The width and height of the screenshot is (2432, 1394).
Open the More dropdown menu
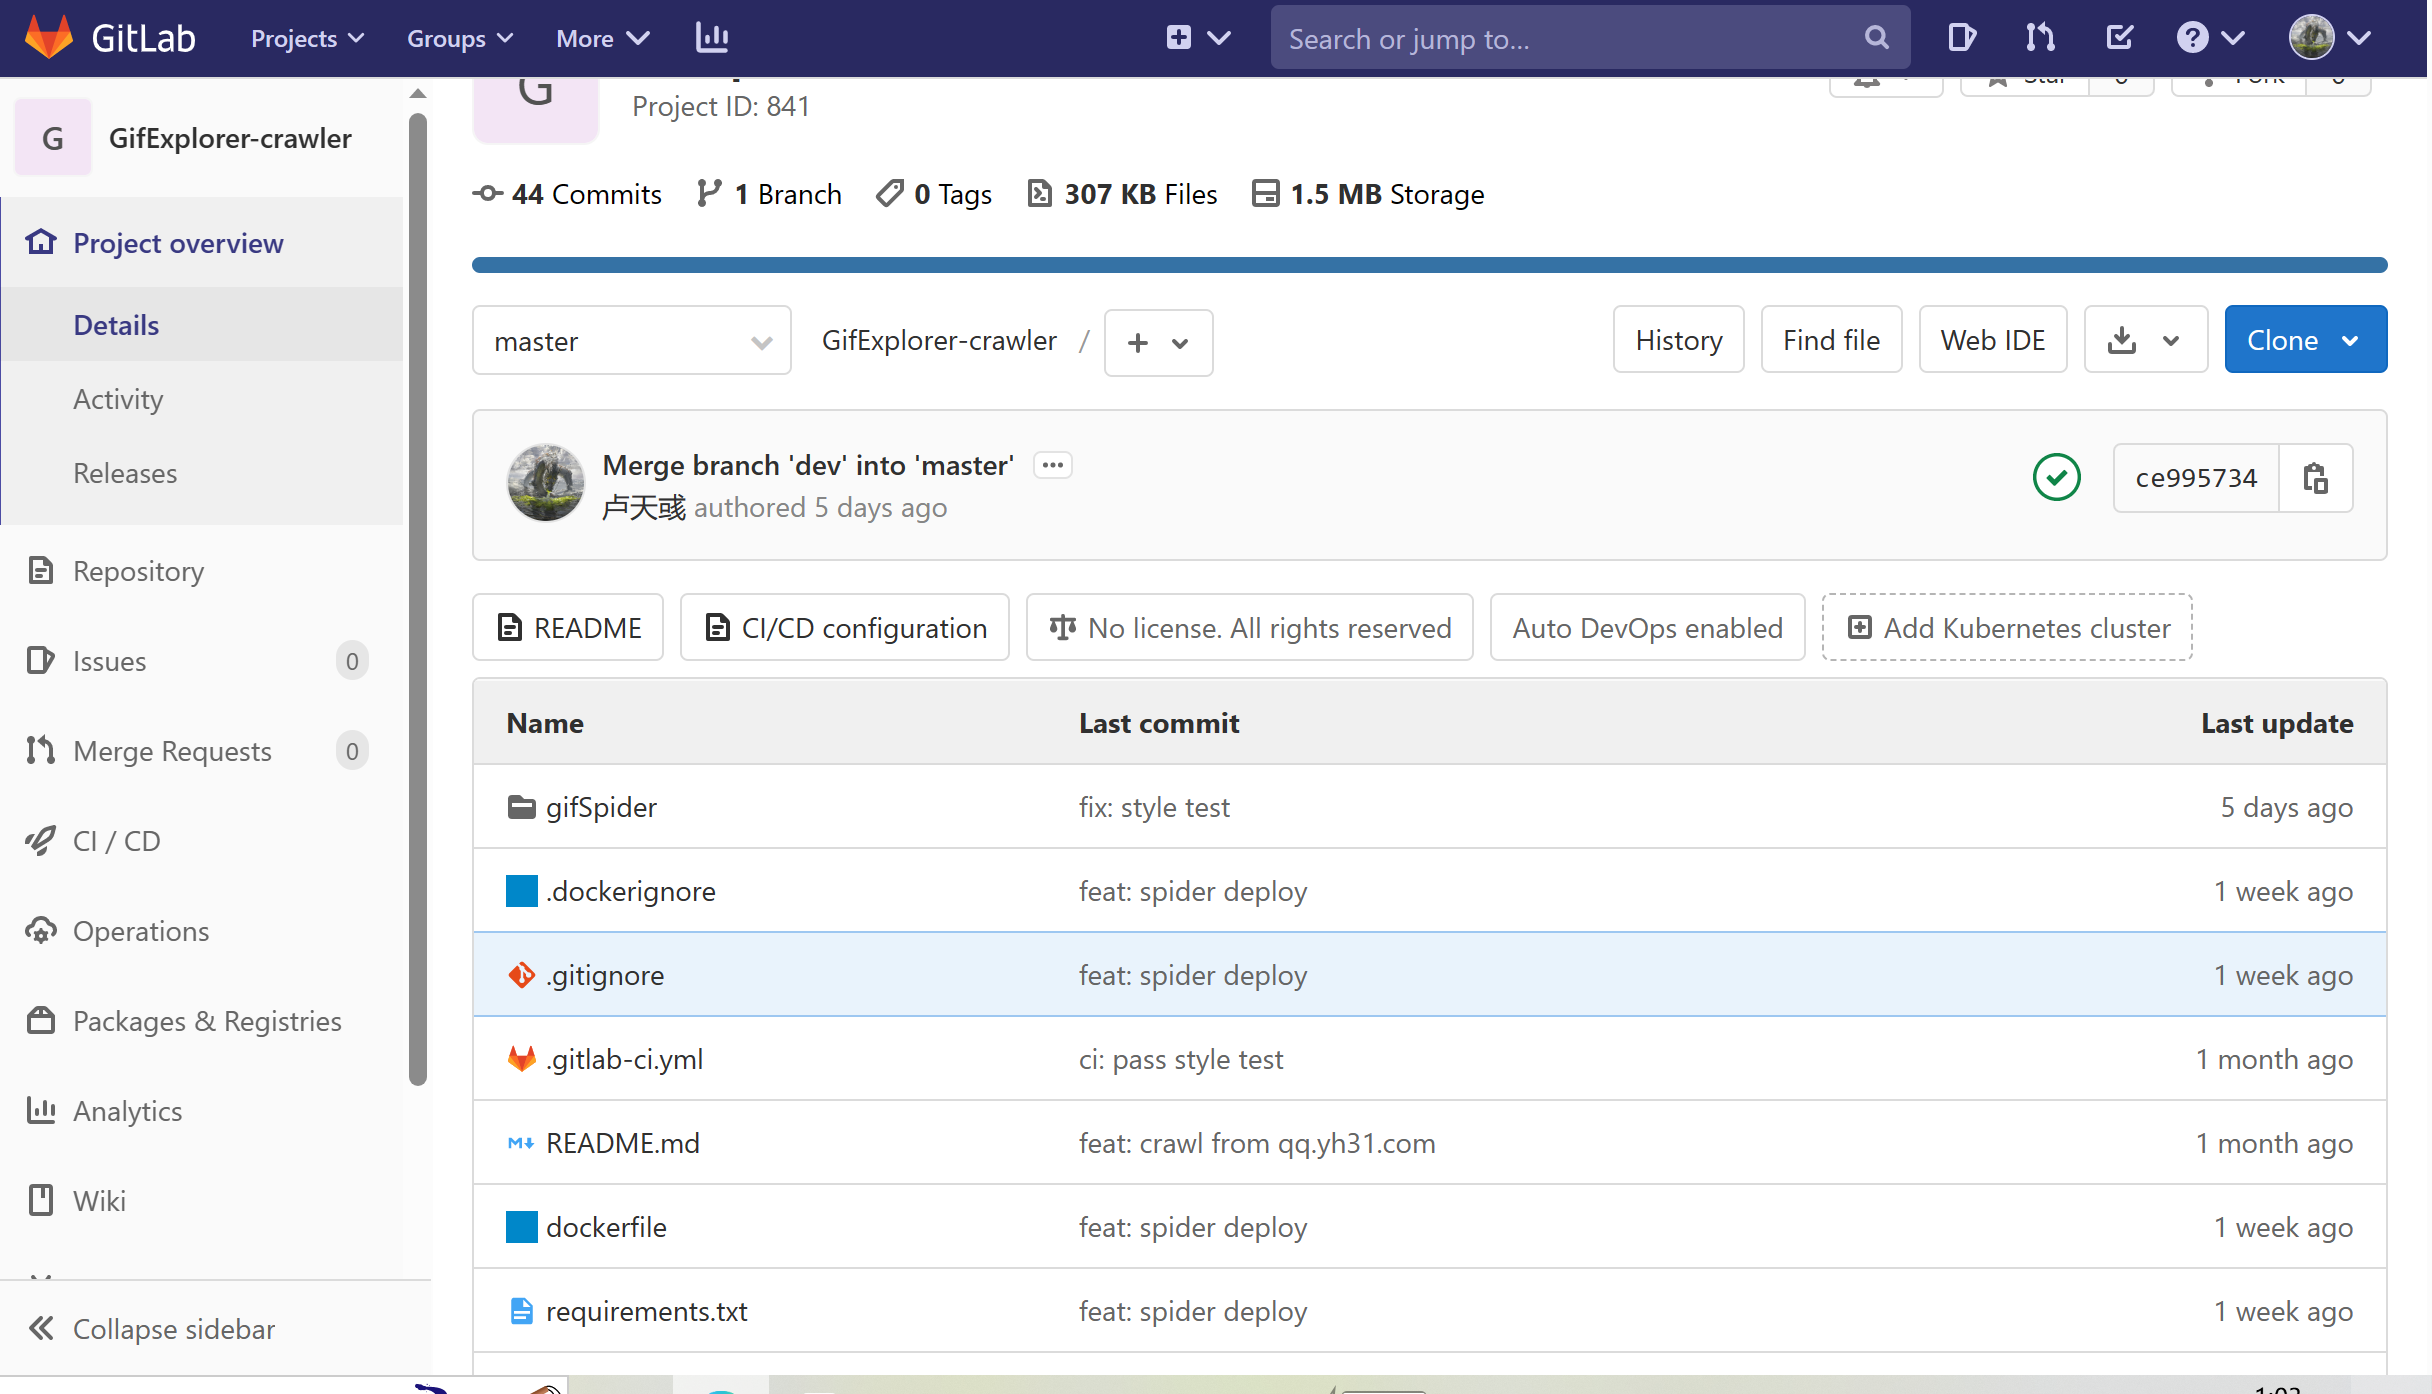pos(603,38)
